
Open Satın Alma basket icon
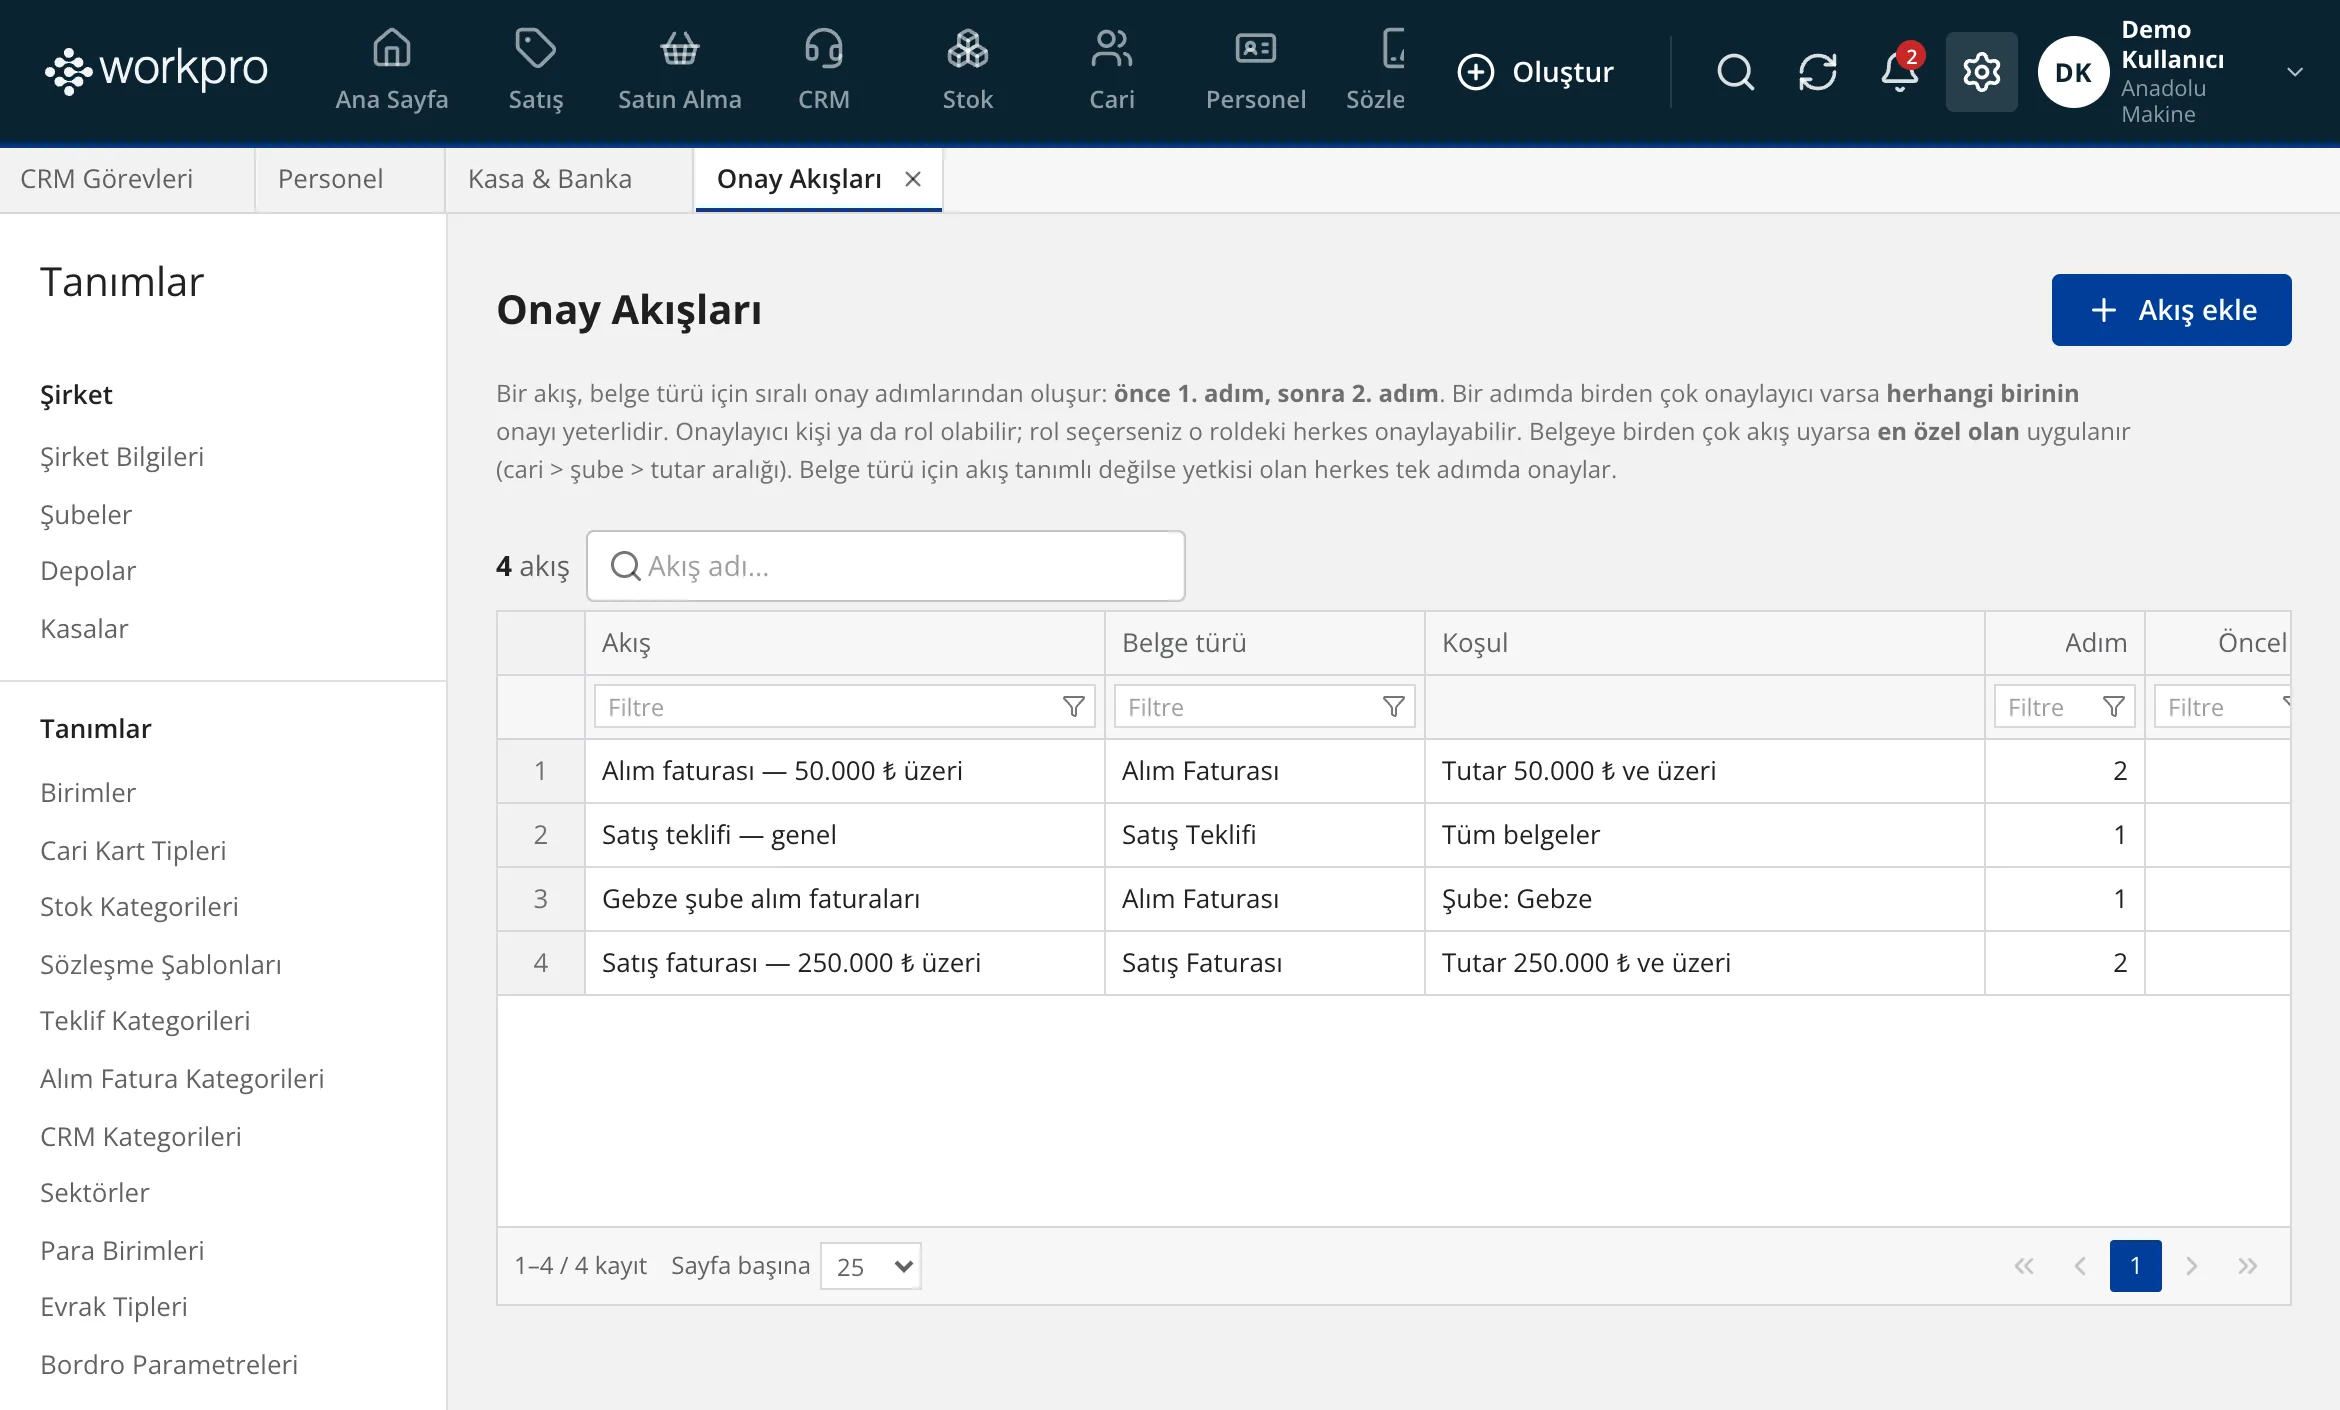coord(679,48)
